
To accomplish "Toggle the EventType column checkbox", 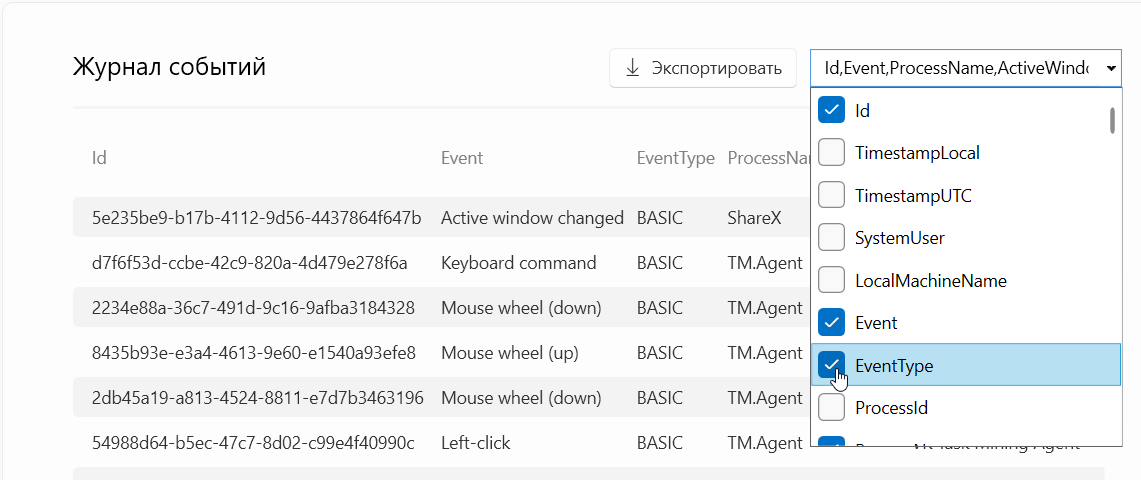I will [x=832, y=365].
